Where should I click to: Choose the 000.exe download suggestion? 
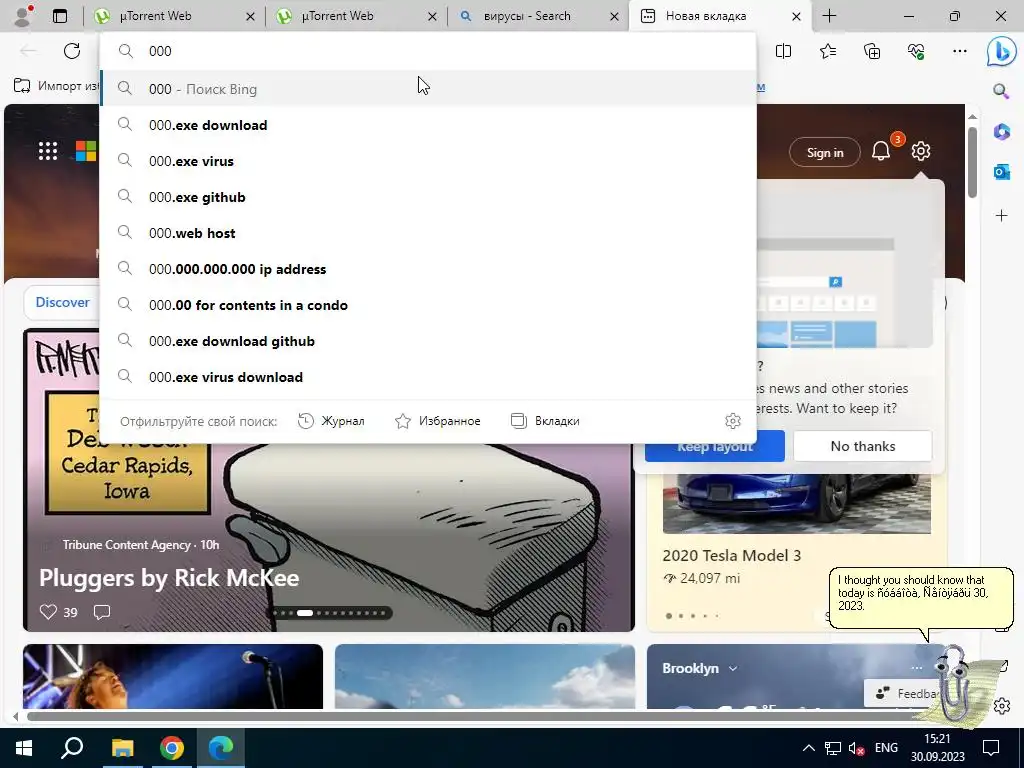click(428, 125)
